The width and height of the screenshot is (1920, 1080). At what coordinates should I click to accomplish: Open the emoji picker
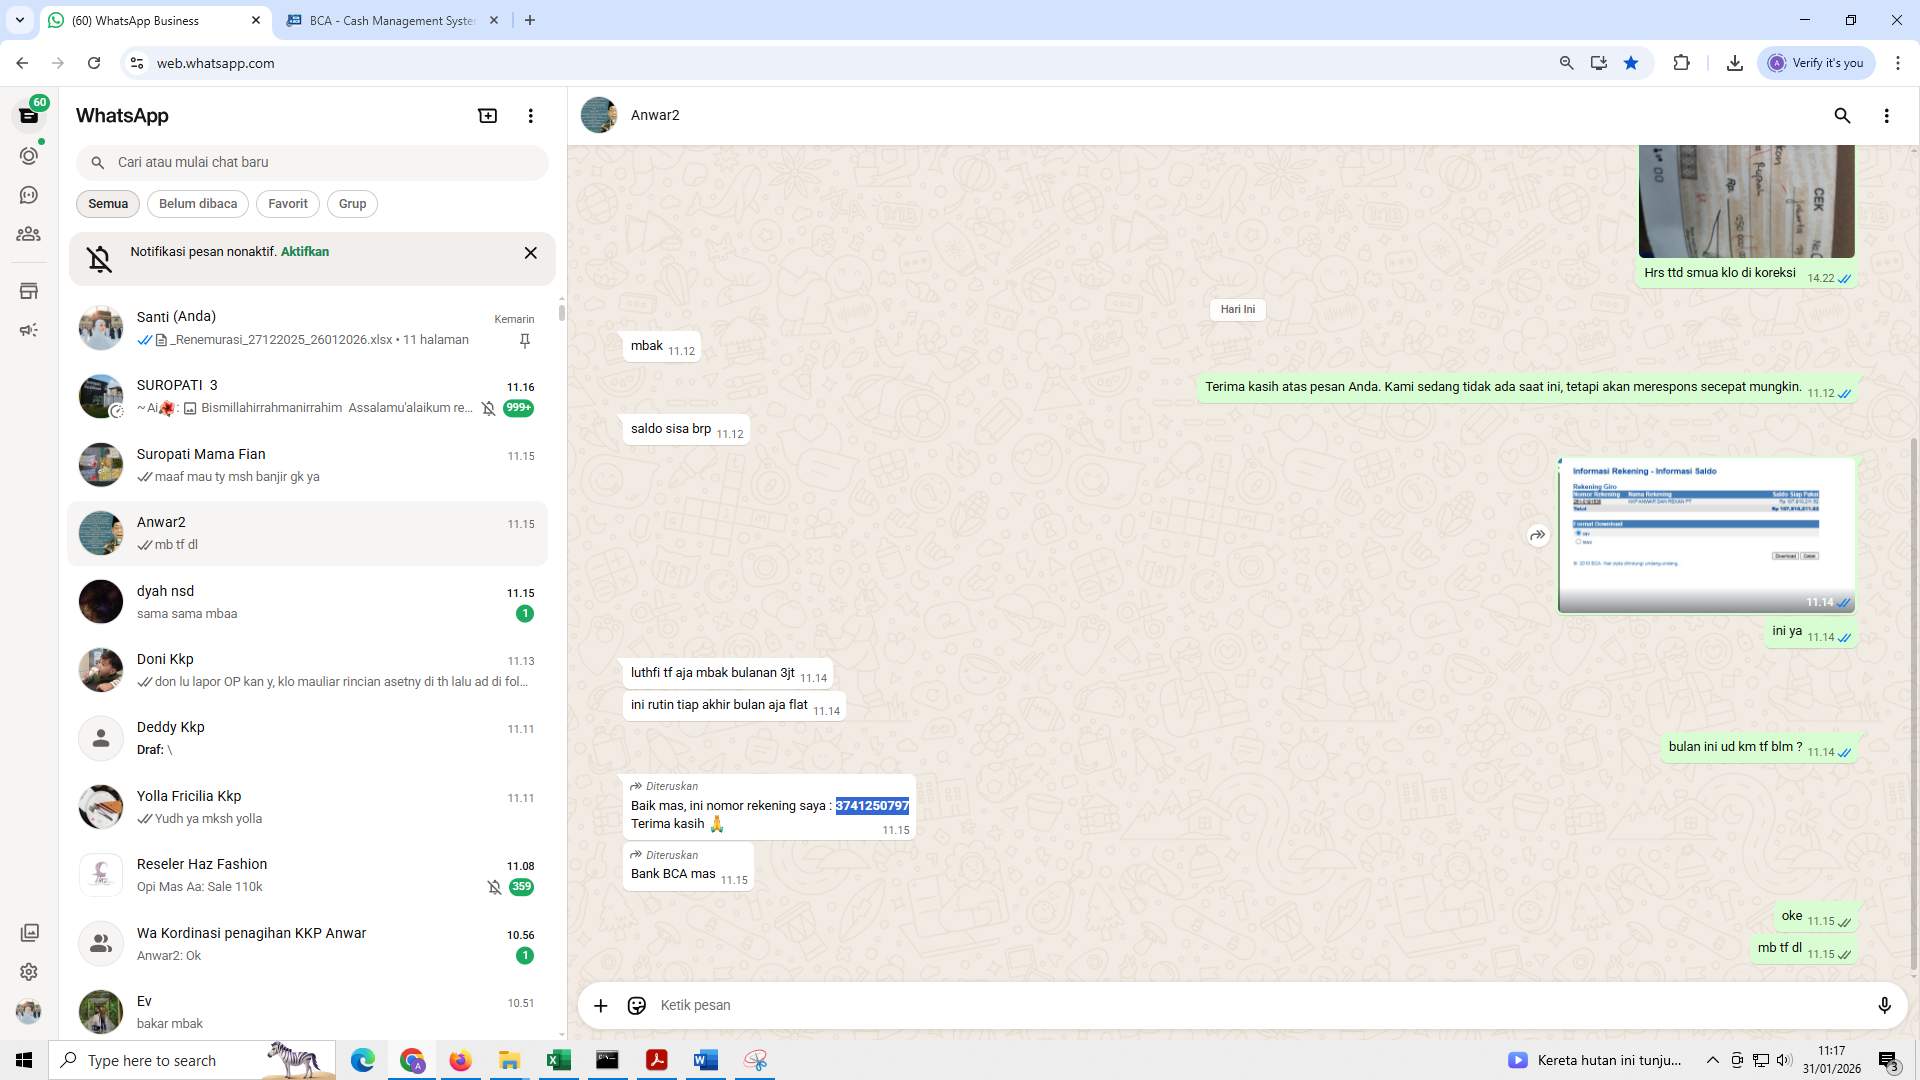point(637,1005)
